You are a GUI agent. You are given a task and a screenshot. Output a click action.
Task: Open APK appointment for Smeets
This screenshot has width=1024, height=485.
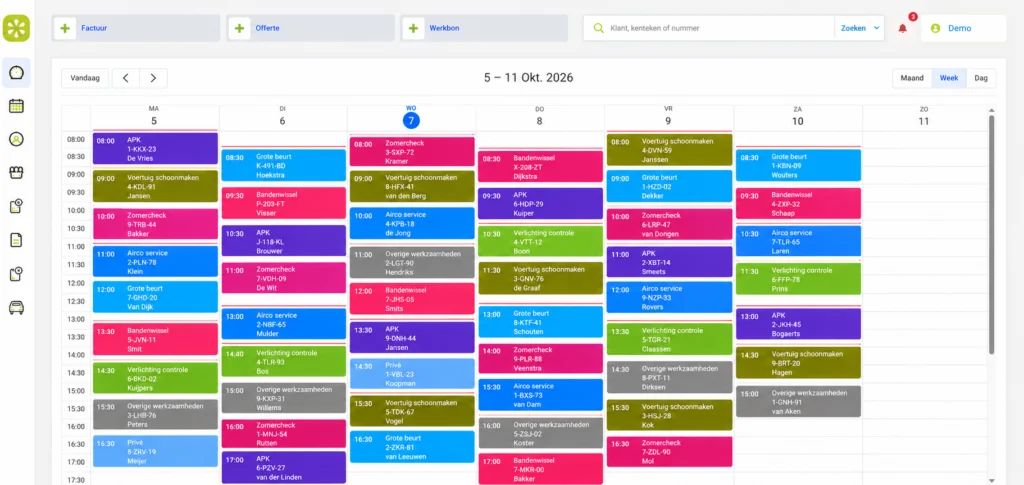[669, 262]
